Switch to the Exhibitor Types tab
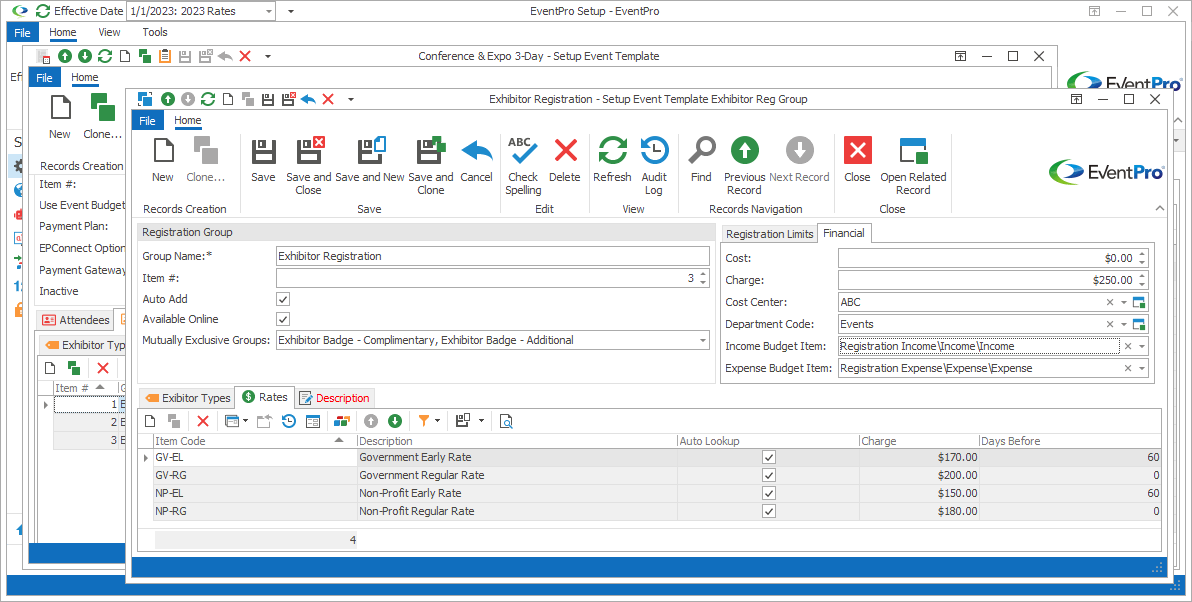The height and width of the screenshot is (602, 1192). (x=187, y=398)
